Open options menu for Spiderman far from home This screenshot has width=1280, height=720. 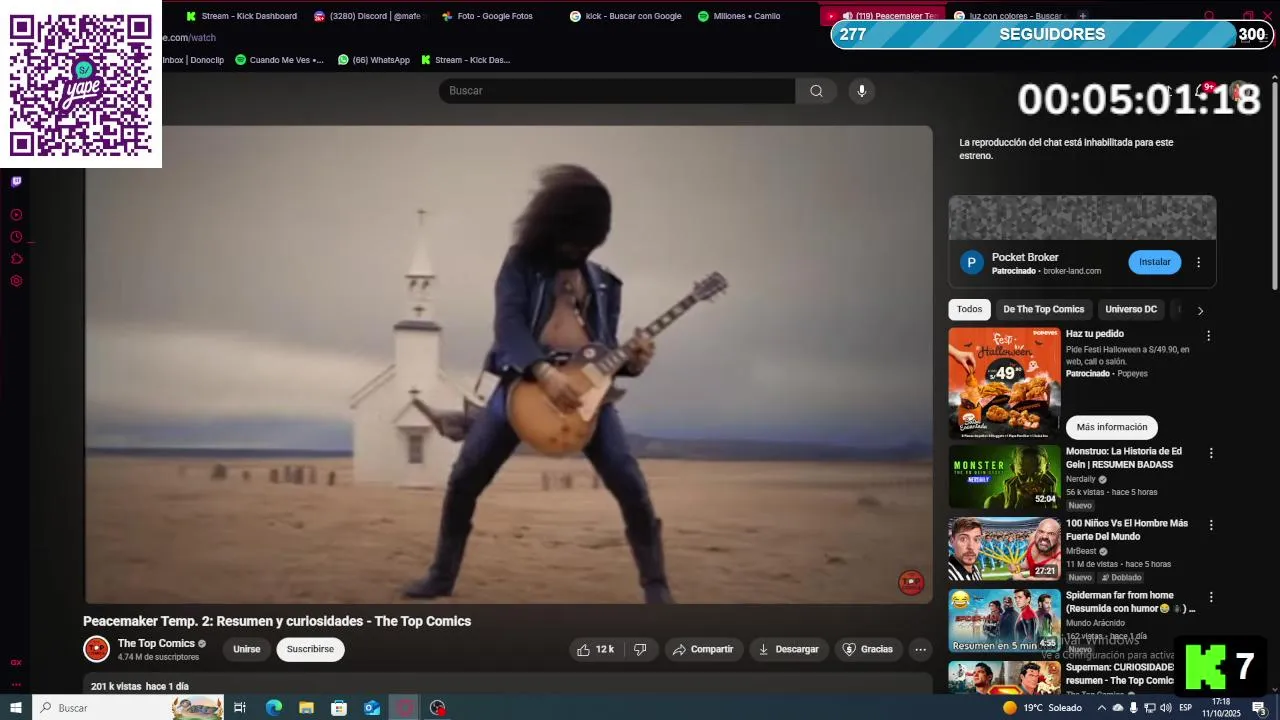point(1210,597)
